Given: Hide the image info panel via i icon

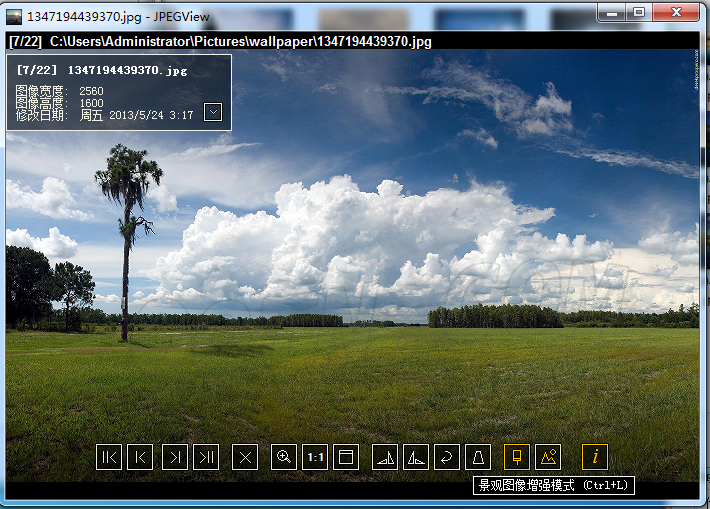Looking at the screenshot, I should [595, 457].
